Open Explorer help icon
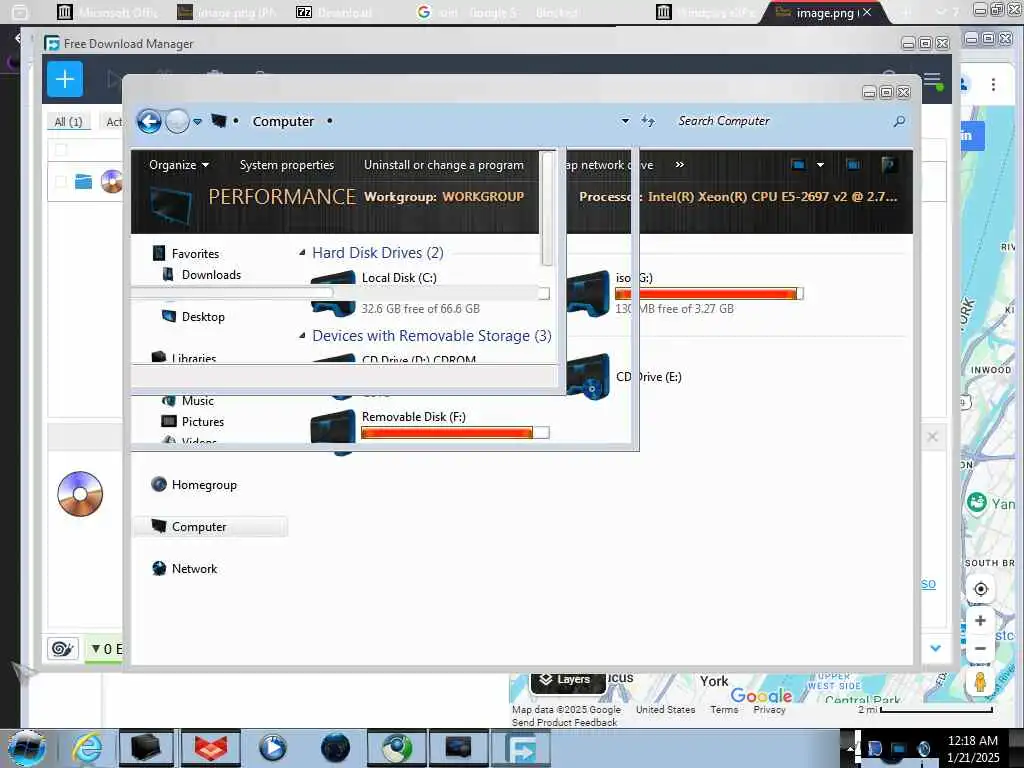1024x768 pixels. (x=888, y=165)
